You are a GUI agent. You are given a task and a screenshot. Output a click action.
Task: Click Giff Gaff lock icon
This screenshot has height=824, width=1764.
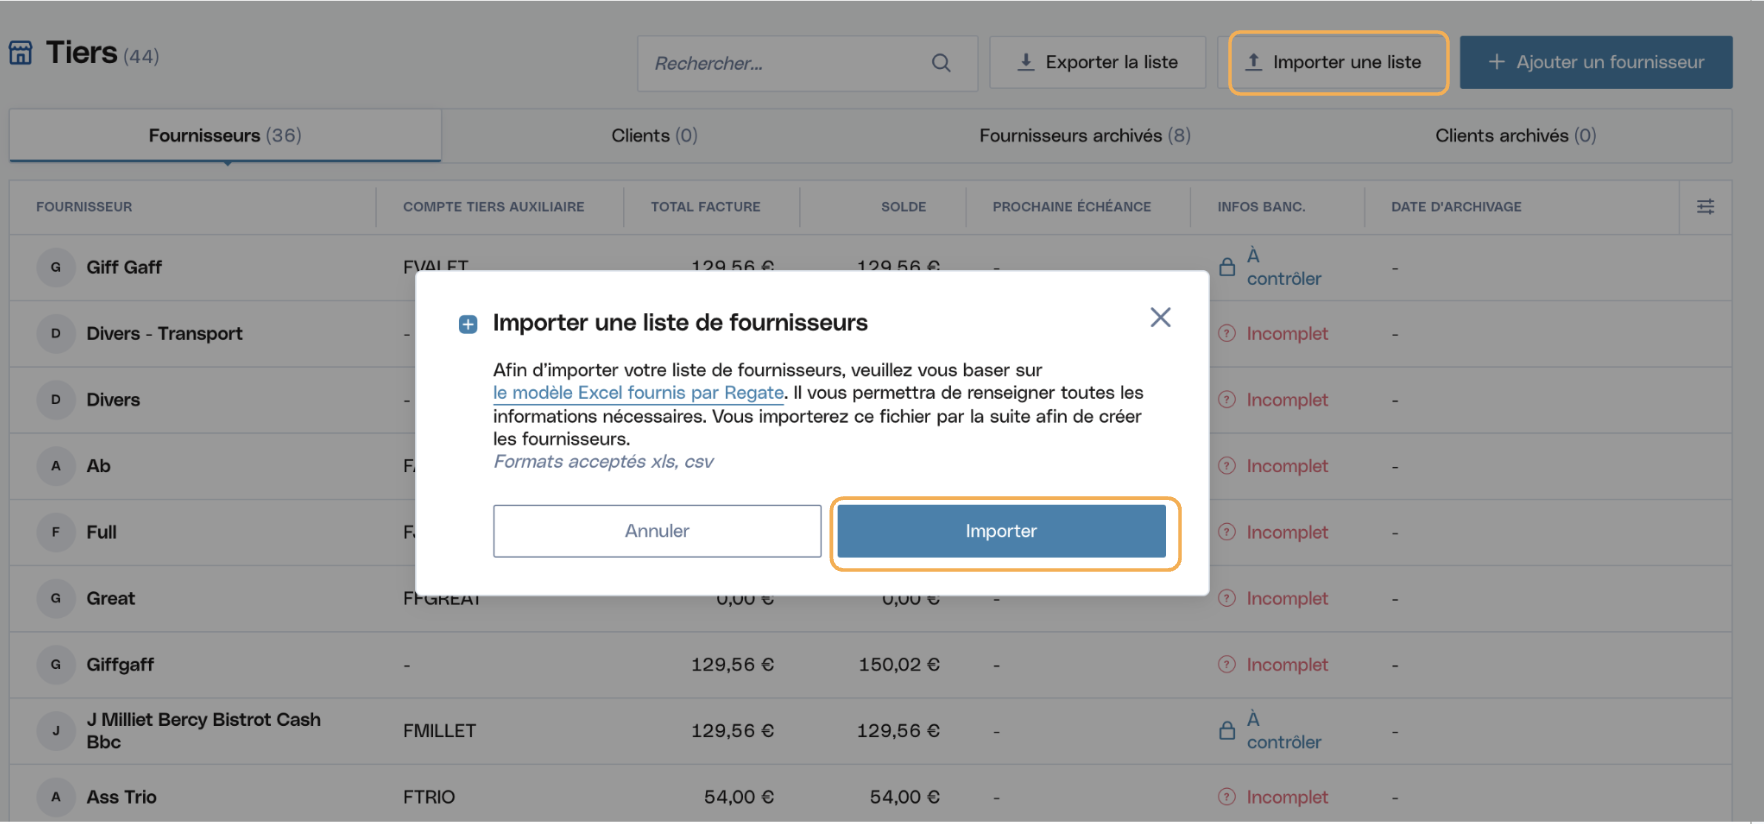click(1227, 267)
